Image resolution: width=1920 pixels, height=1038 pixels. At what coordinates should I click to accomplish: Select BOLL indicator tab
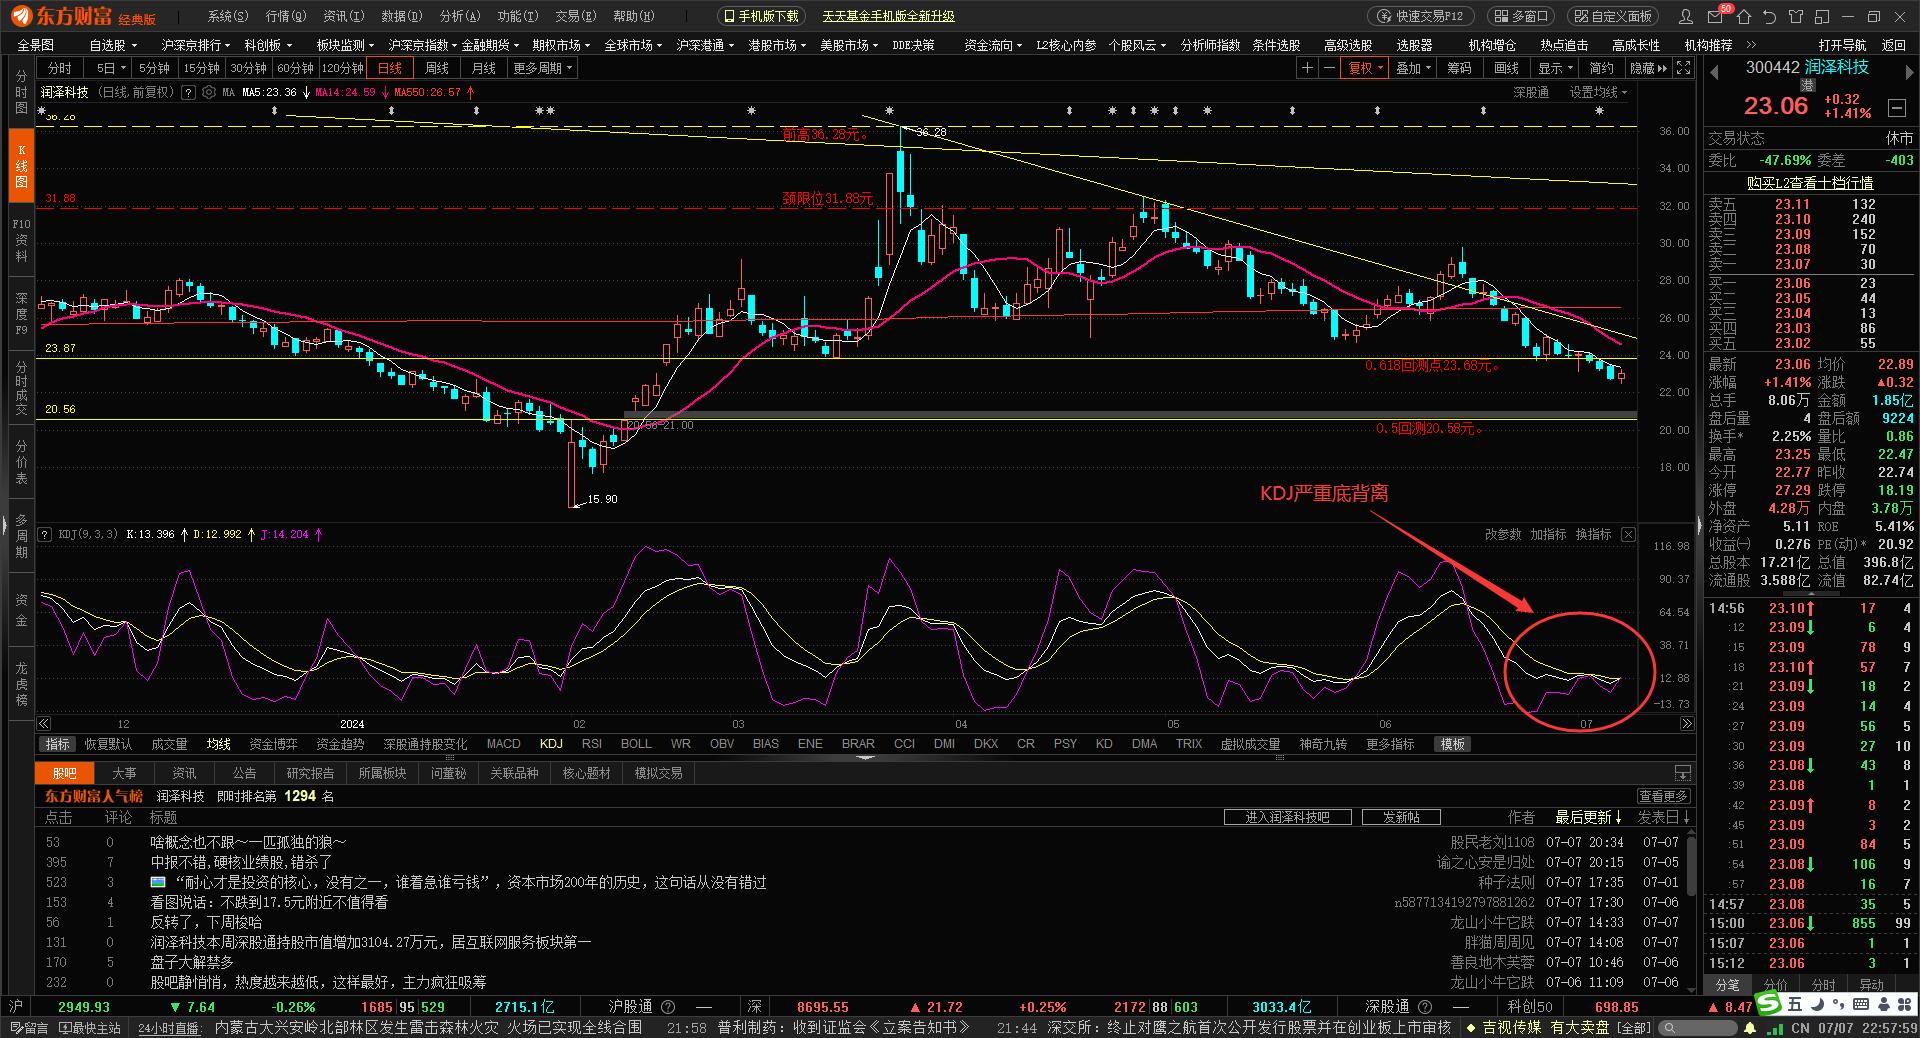click(x=636, y=744)
